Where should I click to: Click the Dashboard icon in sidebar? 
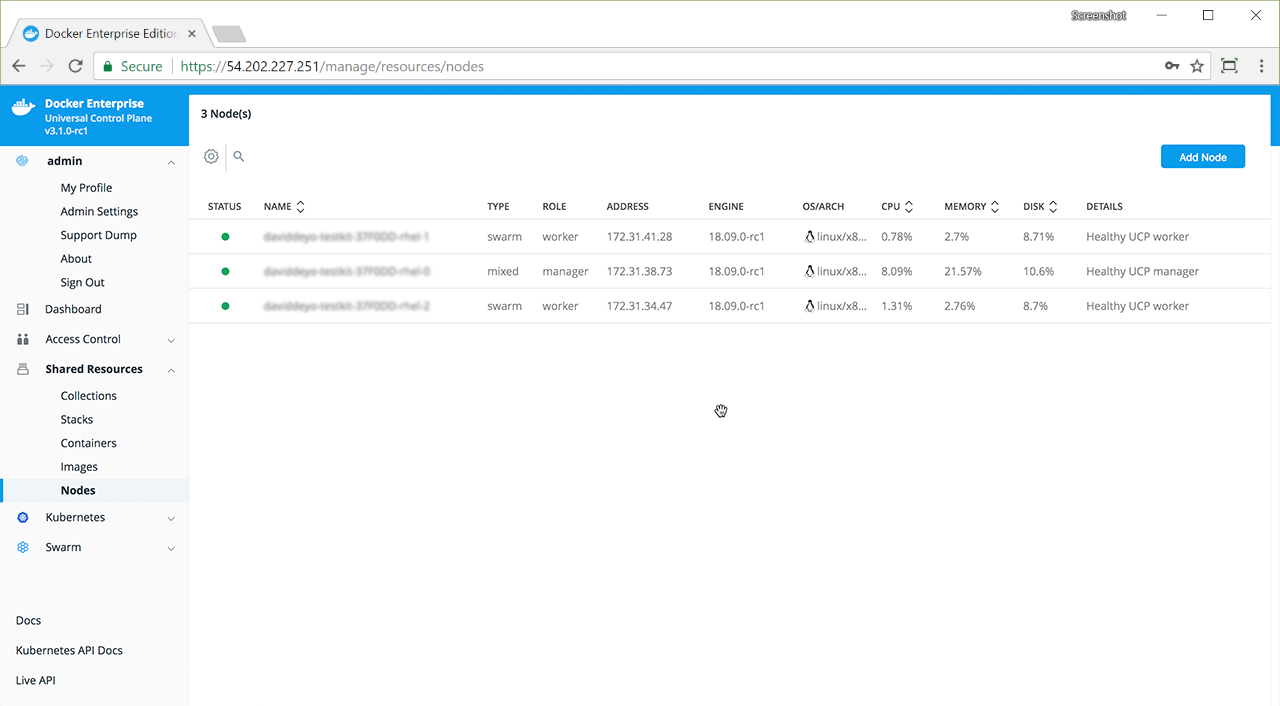23,309
